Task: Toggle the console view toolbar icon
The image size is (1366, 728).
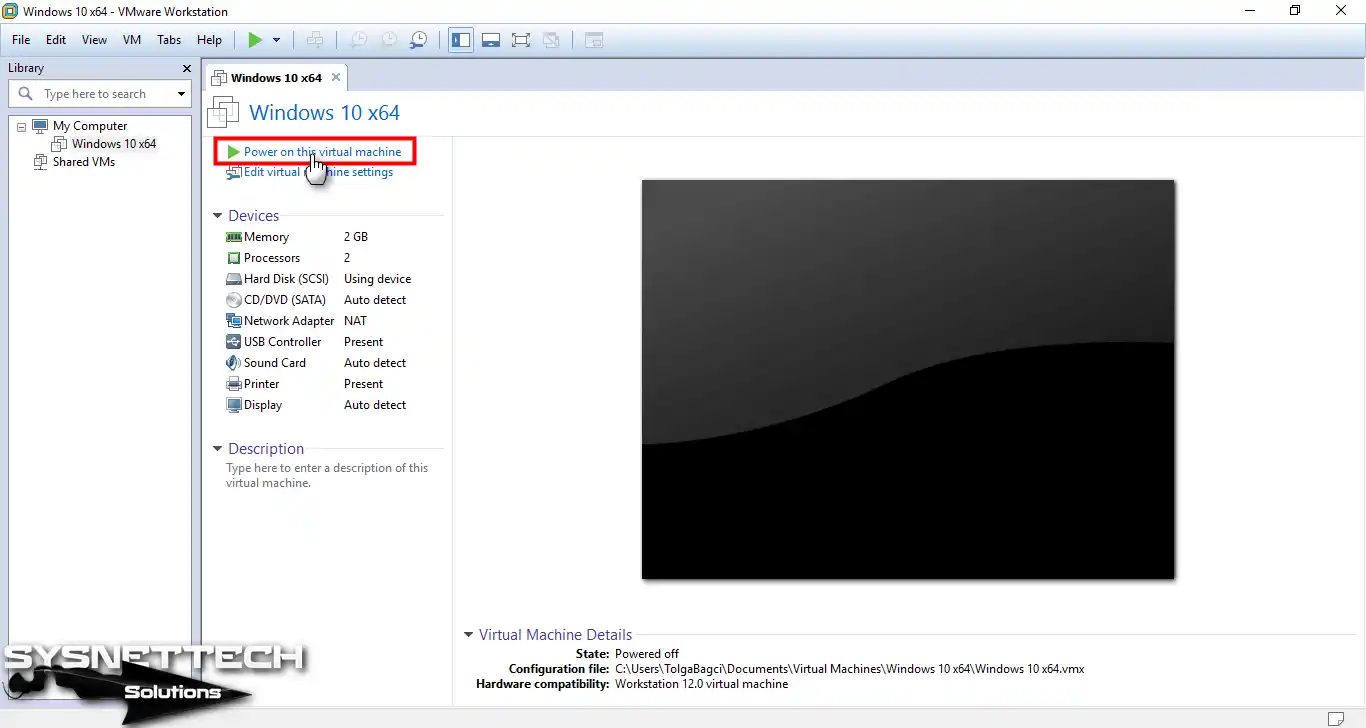Action: [x=594, y=40]
